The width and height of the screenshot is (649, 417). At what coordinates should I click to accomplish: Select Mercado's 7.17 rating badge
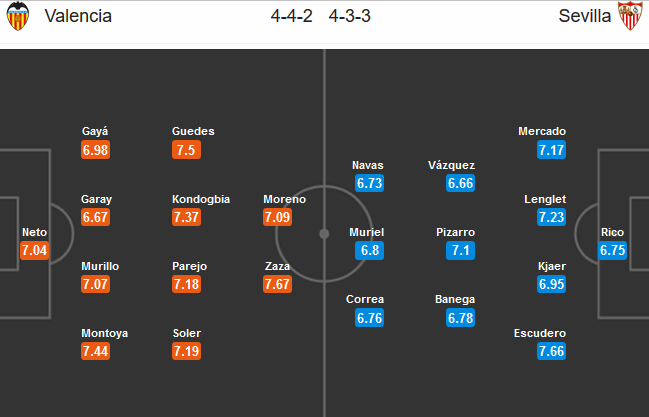click(x=551, y=150)
